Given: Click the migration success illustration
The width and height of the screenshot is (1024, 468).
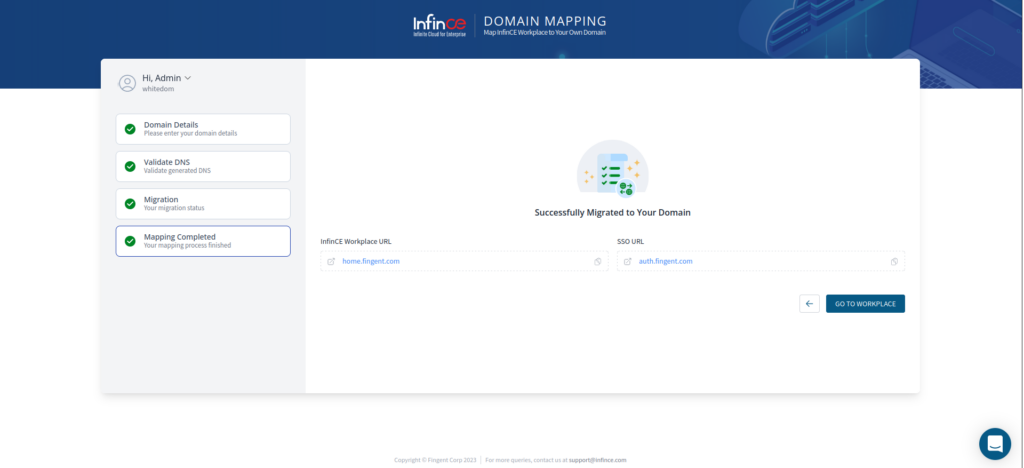Looking at the screenshot, I should click(x=612, y=169).
